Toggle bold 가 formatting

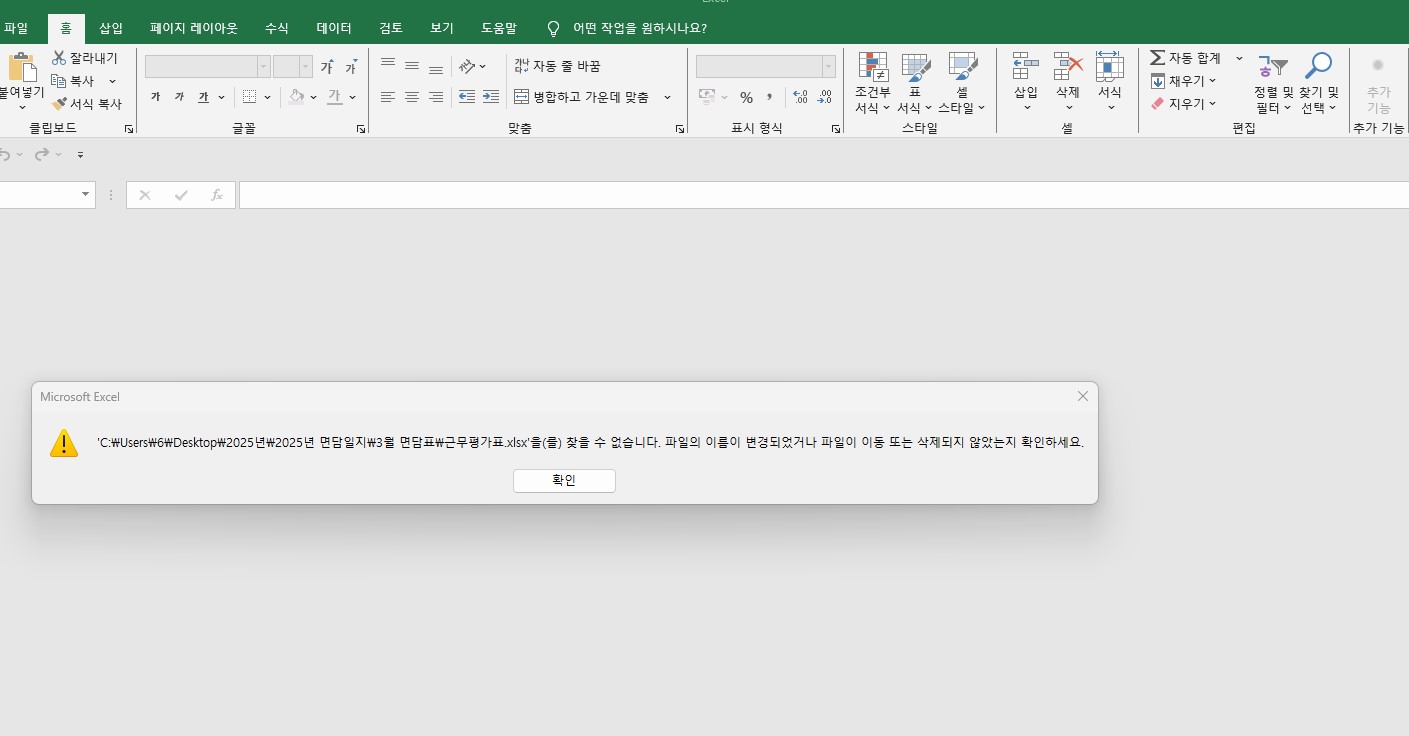tap(156, 97)
